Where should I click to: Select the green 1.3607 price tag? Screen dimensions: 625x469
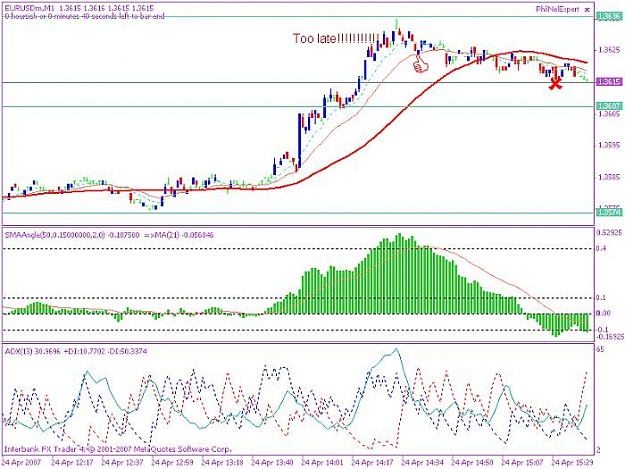(609, 106)
